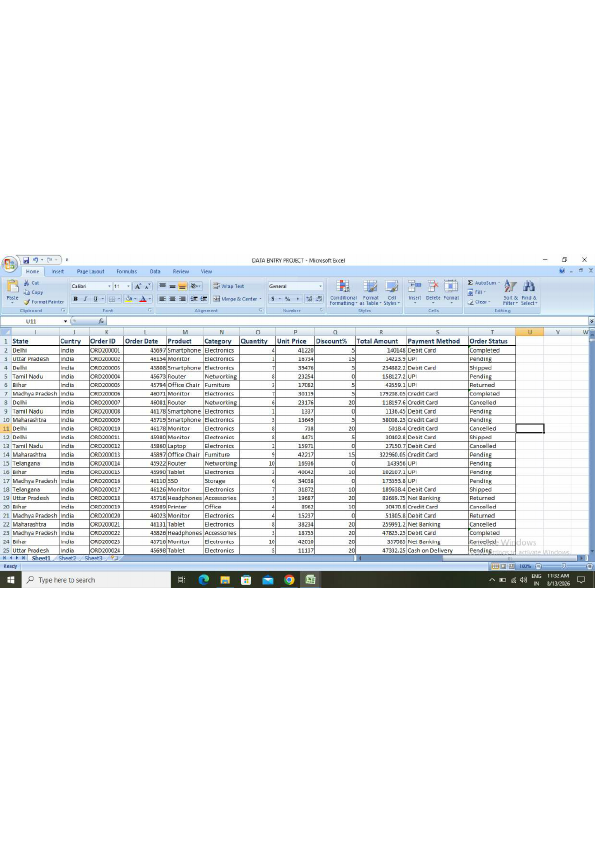
Task: Increase font size with the larger A
Action: pos(137,286)
